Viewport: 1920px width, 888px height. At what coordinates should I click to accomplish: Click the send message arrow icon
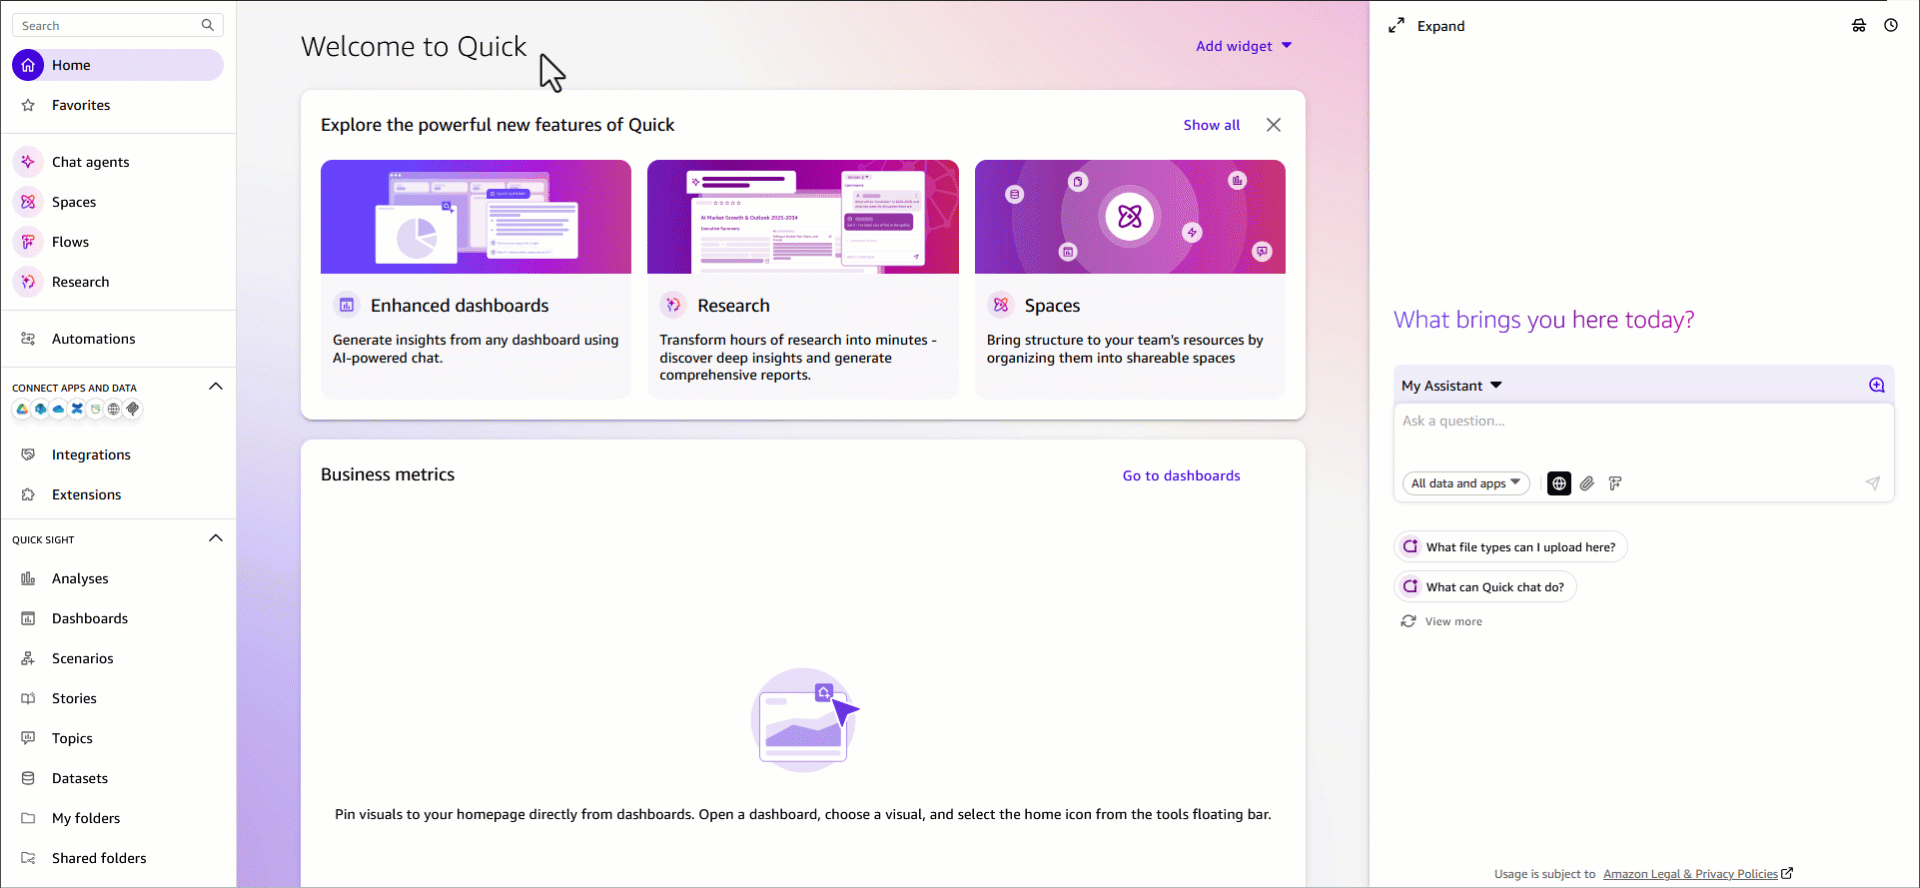coord(1872,483)
